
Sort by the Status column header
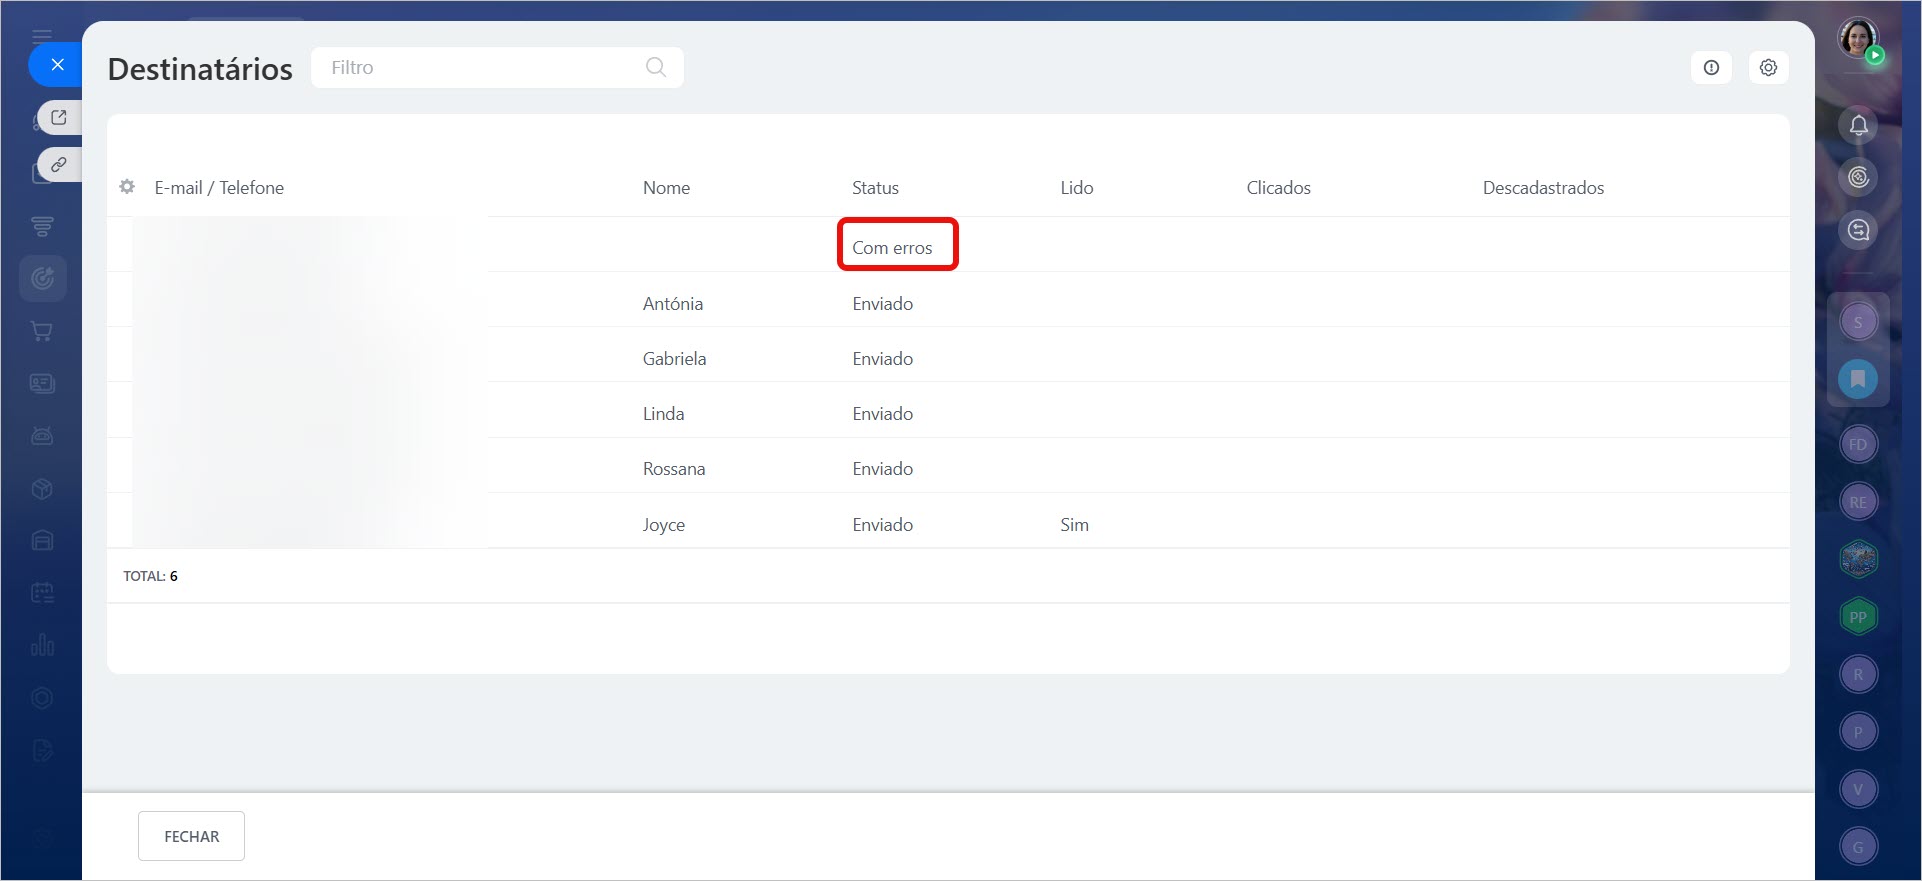(875, 188)
